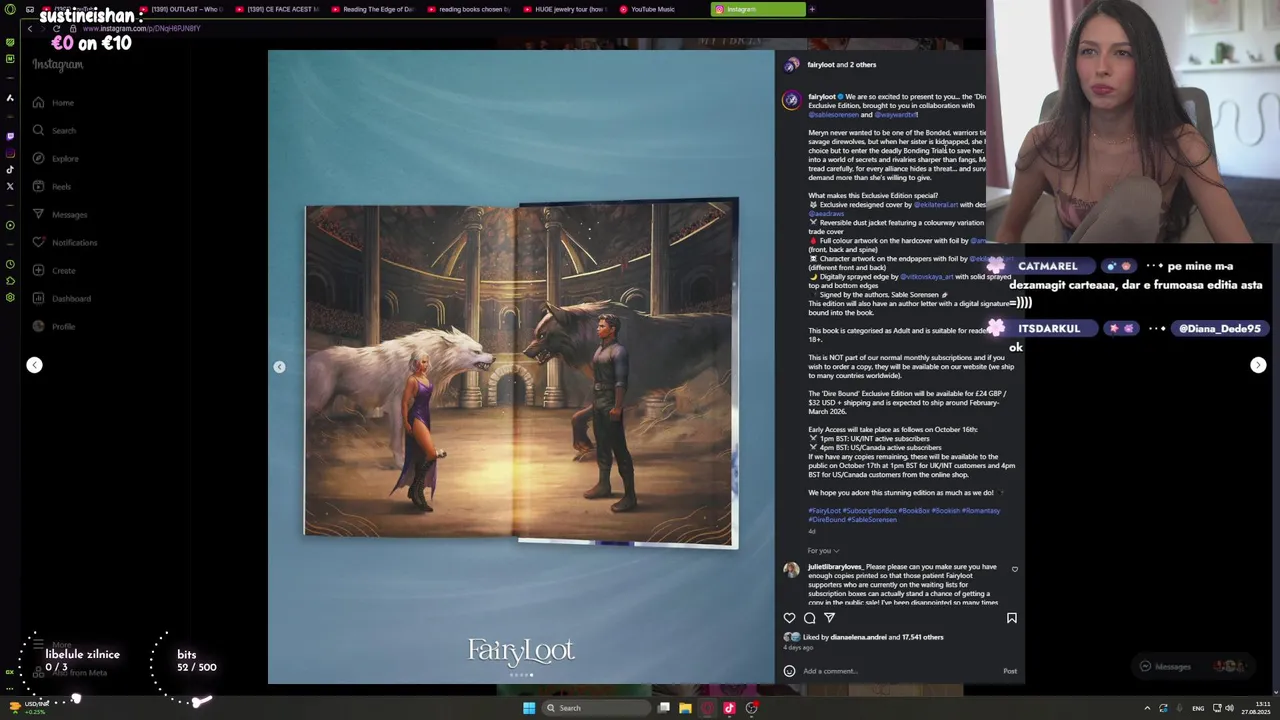
Task: Toggle the volume icon in system tray
Action: pos(1229,708)
